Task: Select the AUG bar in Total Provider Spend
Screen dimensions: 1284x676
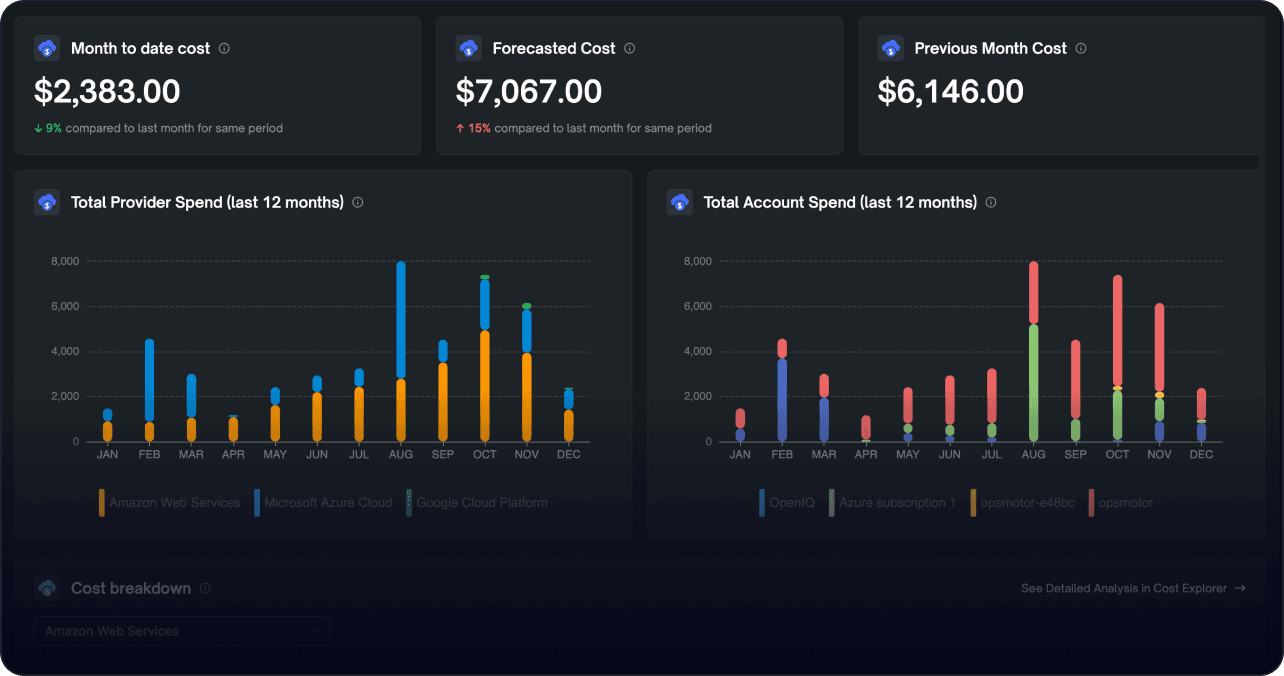Action: click(401, 352)
